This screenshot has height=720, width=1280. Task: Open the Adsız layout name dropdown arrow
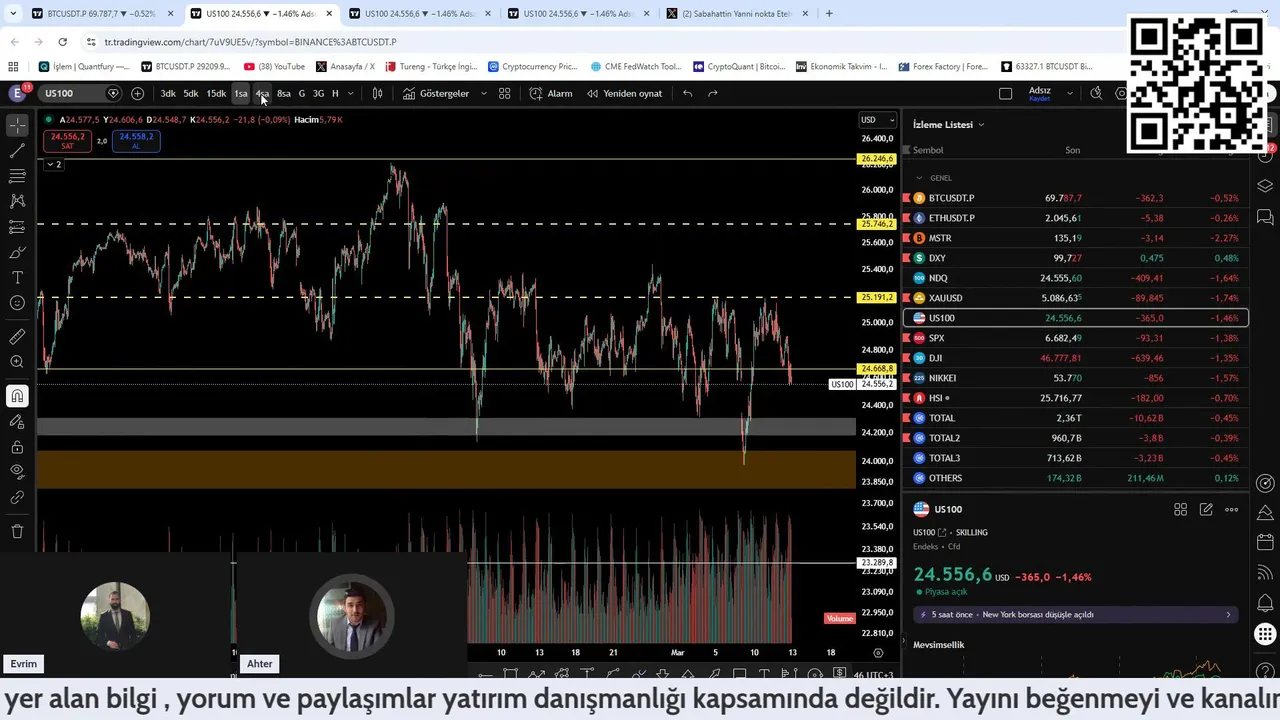(1070, 93)
